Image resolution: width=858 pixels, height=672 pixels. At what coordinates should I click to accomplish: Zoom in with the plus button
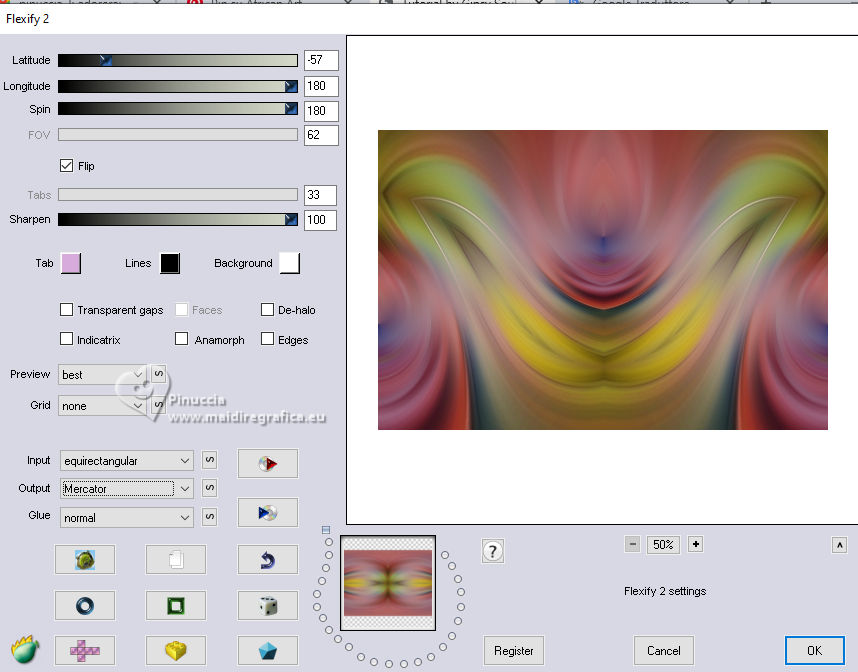tap(695, 544)
